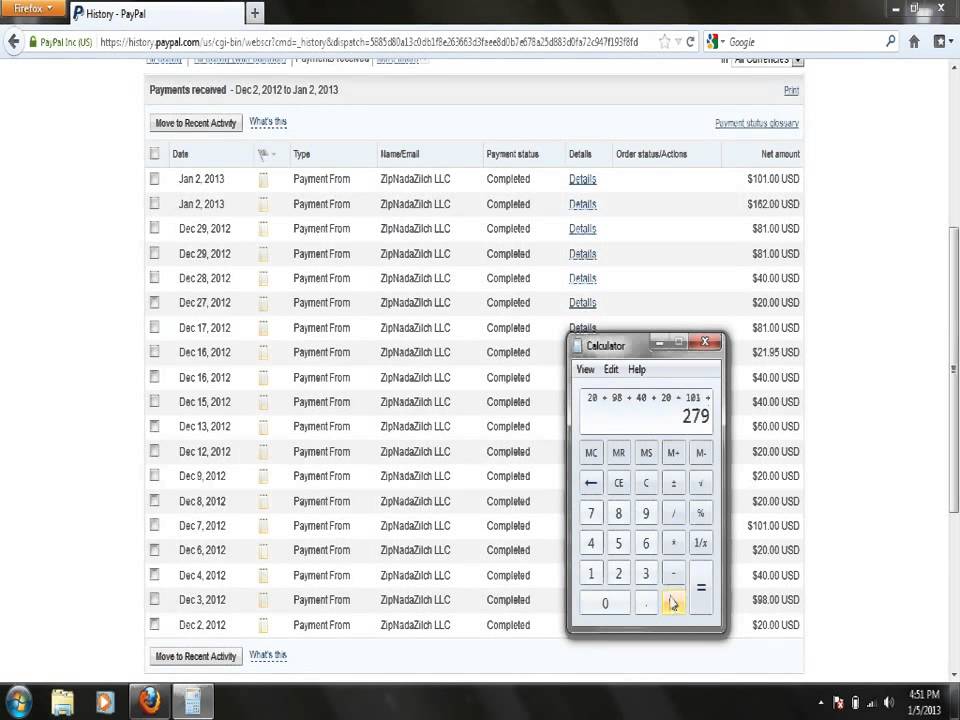Reload the page with the refresh icon
Screen dimensions: 960x720
691,42
